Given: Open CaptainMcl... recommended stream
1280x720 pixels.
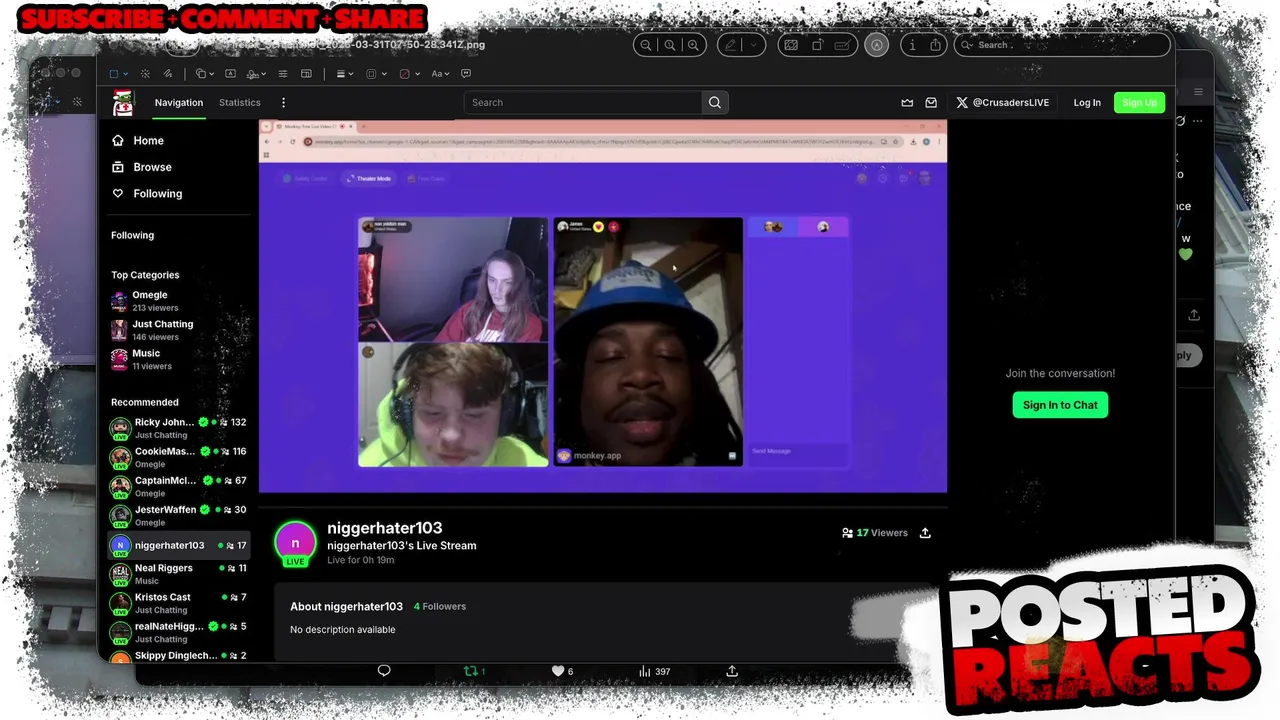Looking at the screenshot, I should tap(178, 486).
